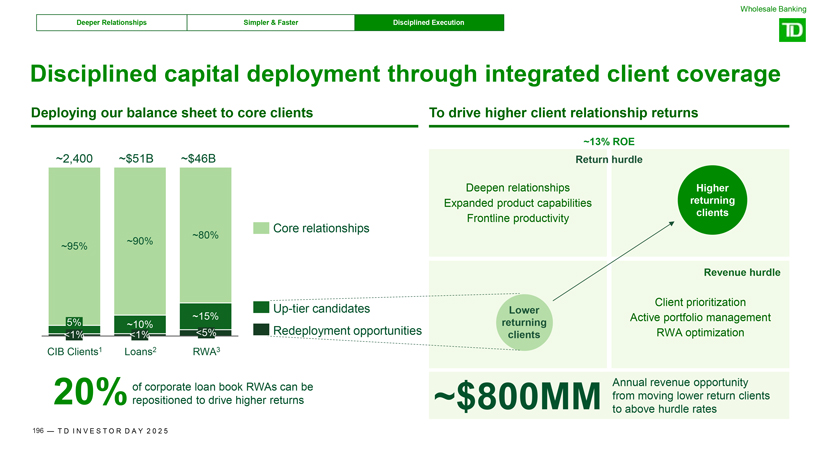Select the Return hurdle label

(608, 159)
